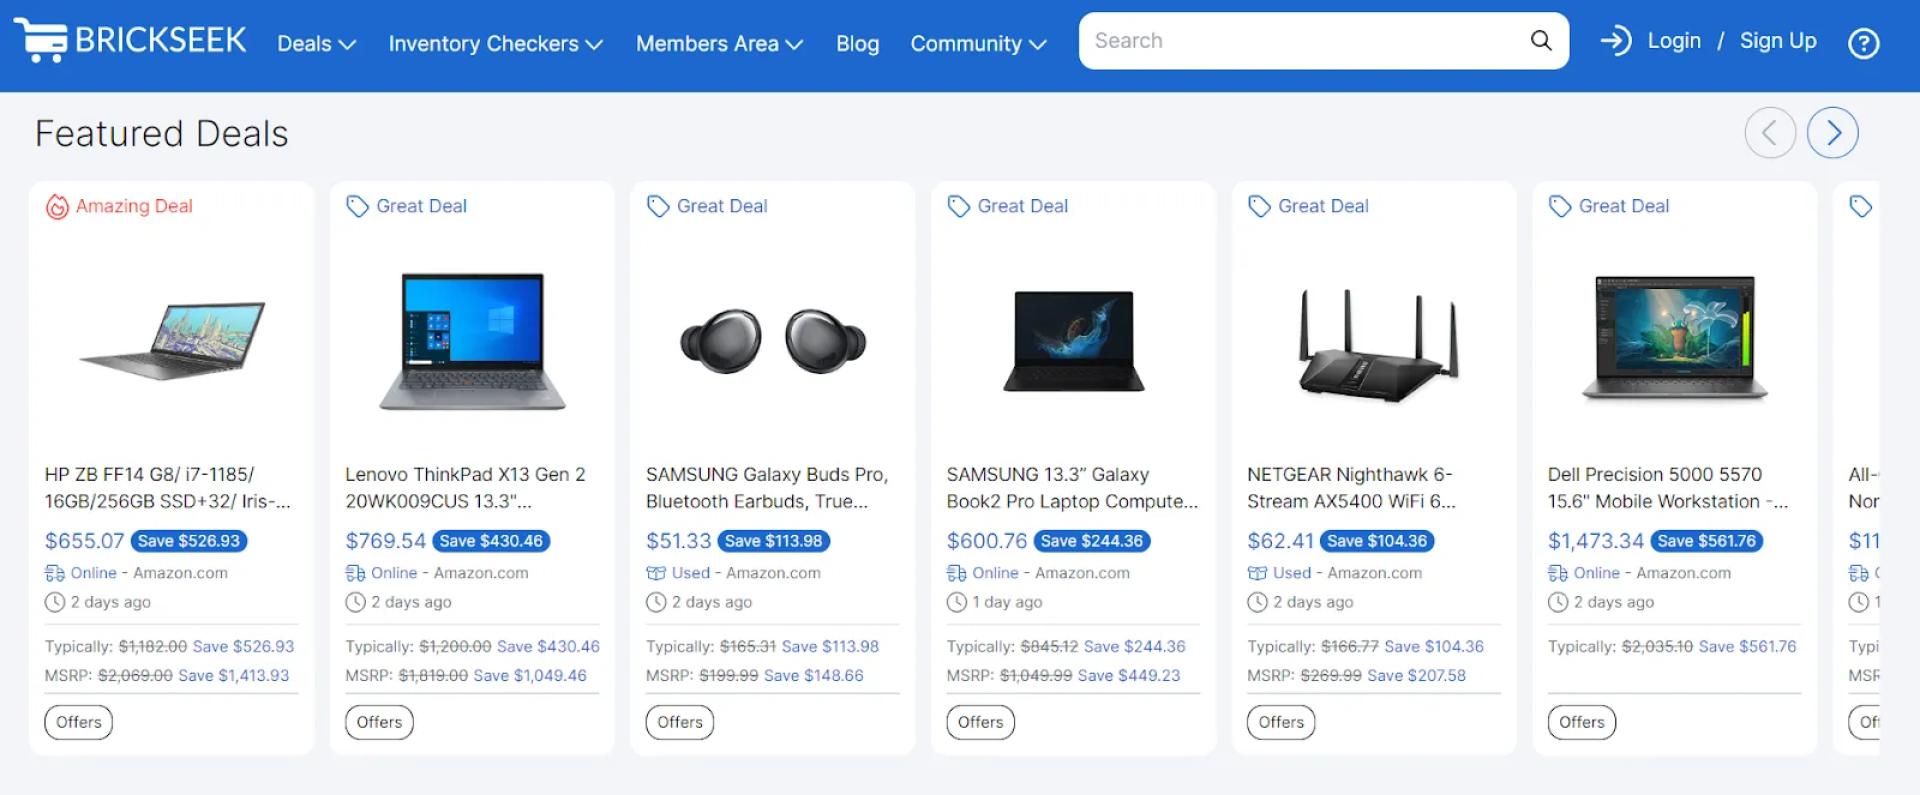Click the $655.07 price
Viewport: 1920px width, 795px height.
(x=84, y=541)
